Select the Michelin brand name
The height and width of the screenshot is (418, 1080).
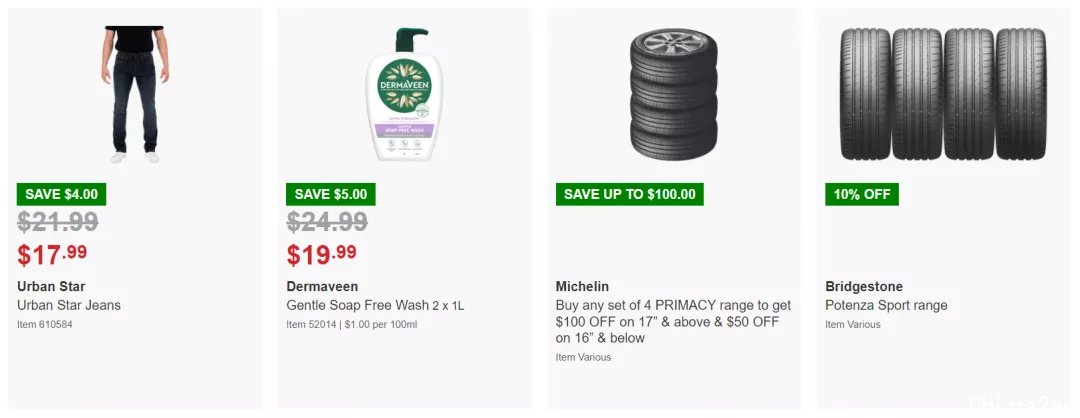pos(582,286)
